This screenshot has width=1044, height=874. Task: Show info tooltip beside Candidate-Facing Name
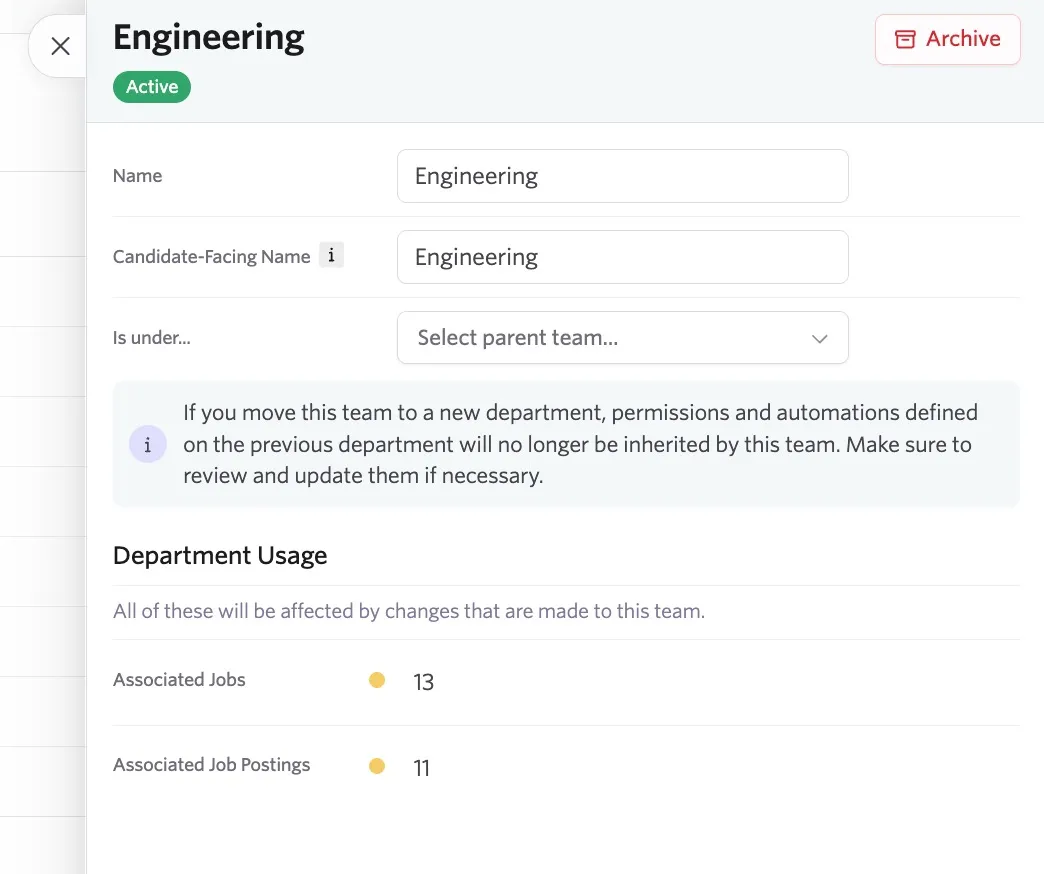(x=332, y=255)
